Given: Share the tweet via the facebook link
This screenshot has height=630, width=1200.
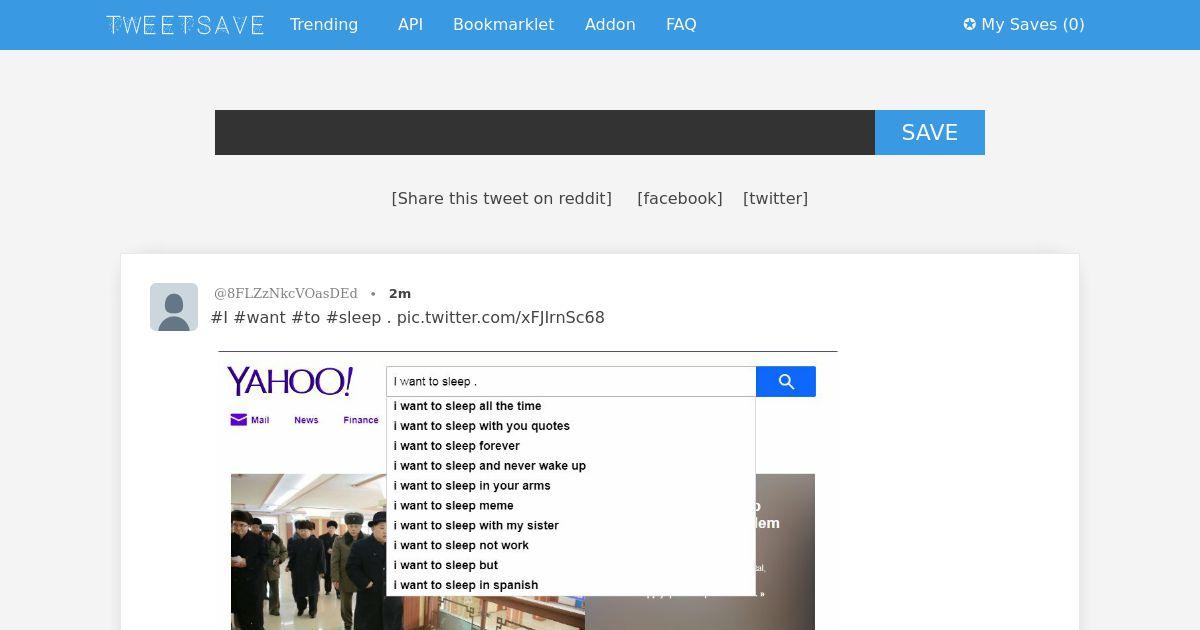Looking at the screenshot, I should (679, 198).
